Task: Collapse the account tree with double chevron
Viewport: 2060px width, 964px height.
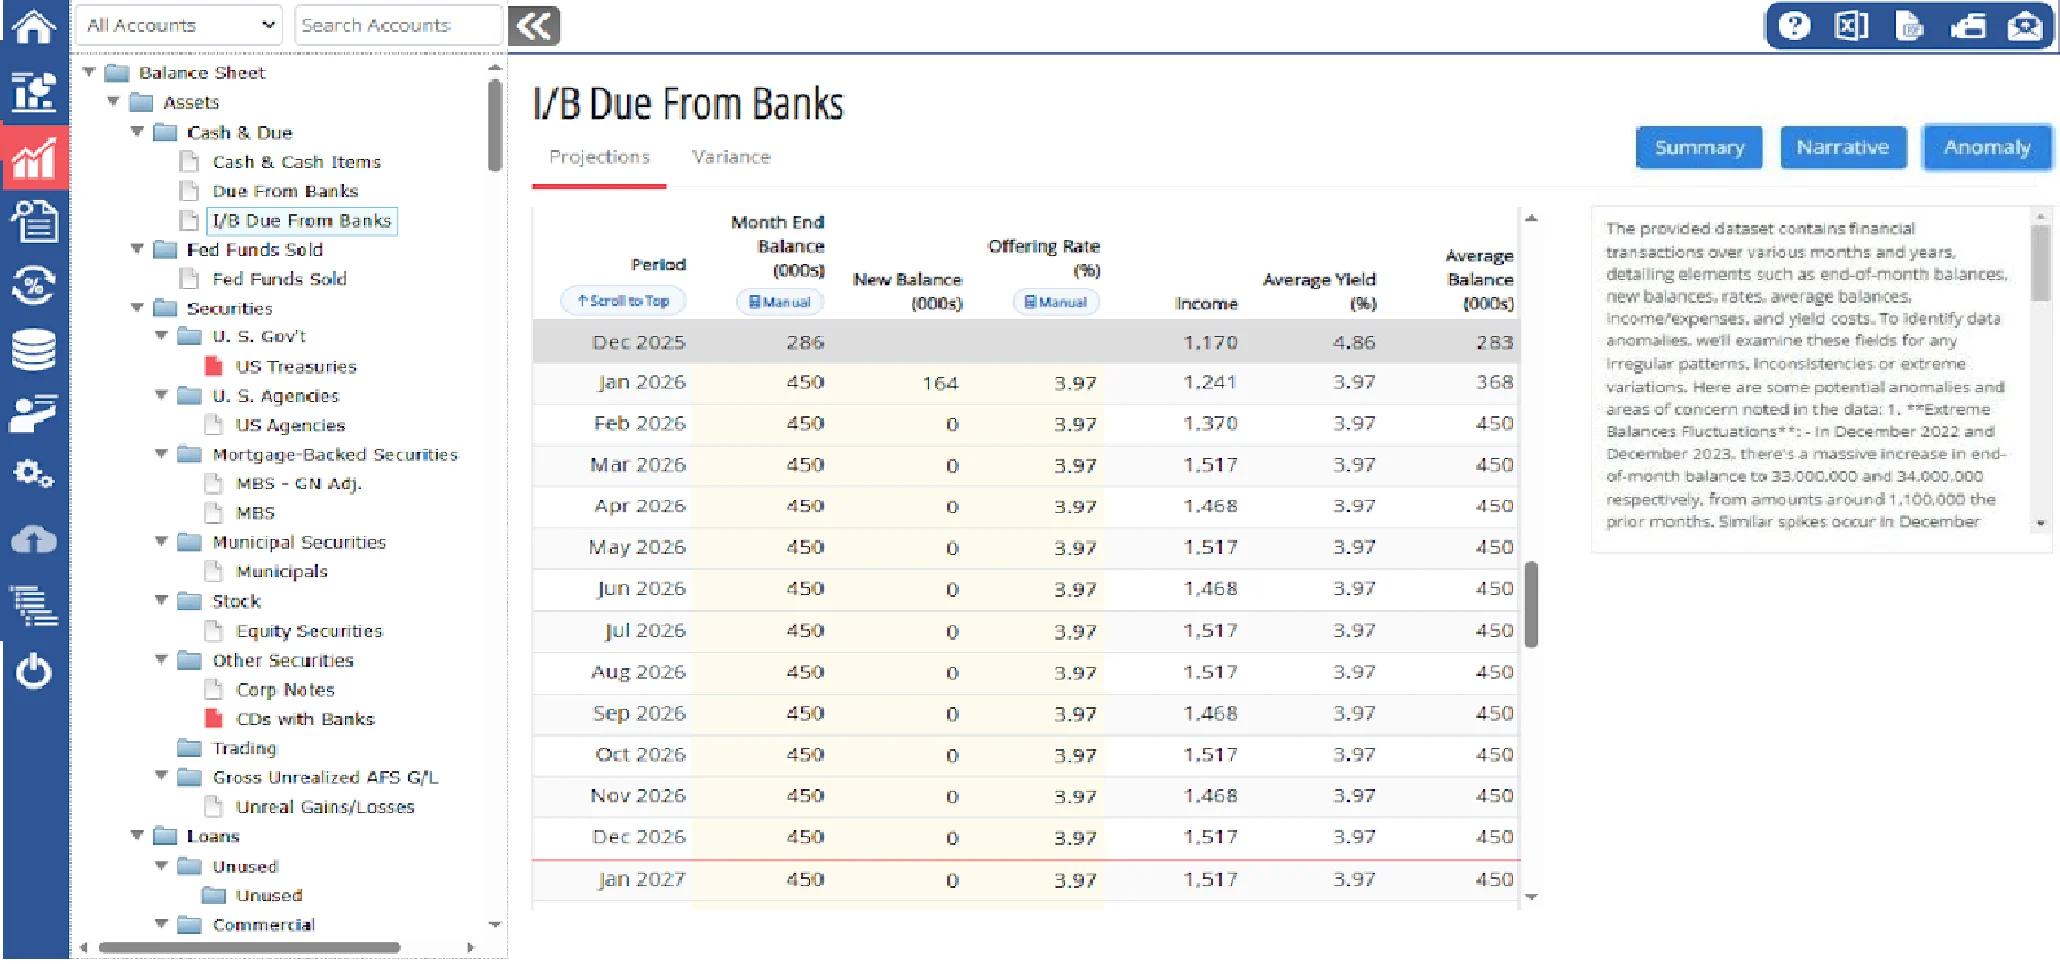Action: [534, 26]
